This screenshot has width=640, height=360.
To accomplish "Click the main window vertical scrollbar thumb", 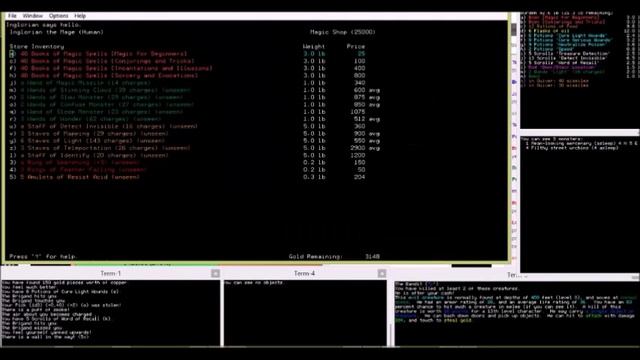I will coord(513,29).
